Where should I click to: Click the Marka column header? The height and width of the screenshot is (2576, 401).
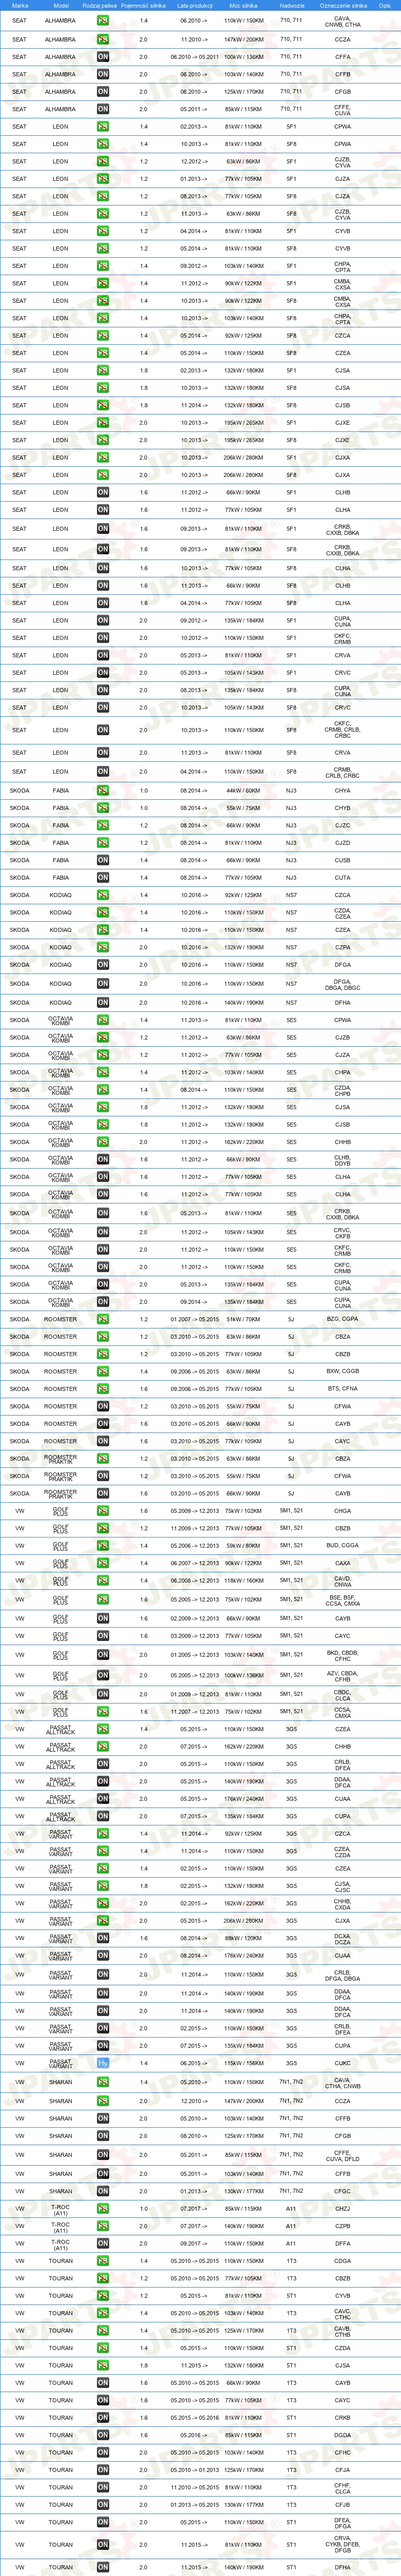pyautogui.click(x=20, y=5)
